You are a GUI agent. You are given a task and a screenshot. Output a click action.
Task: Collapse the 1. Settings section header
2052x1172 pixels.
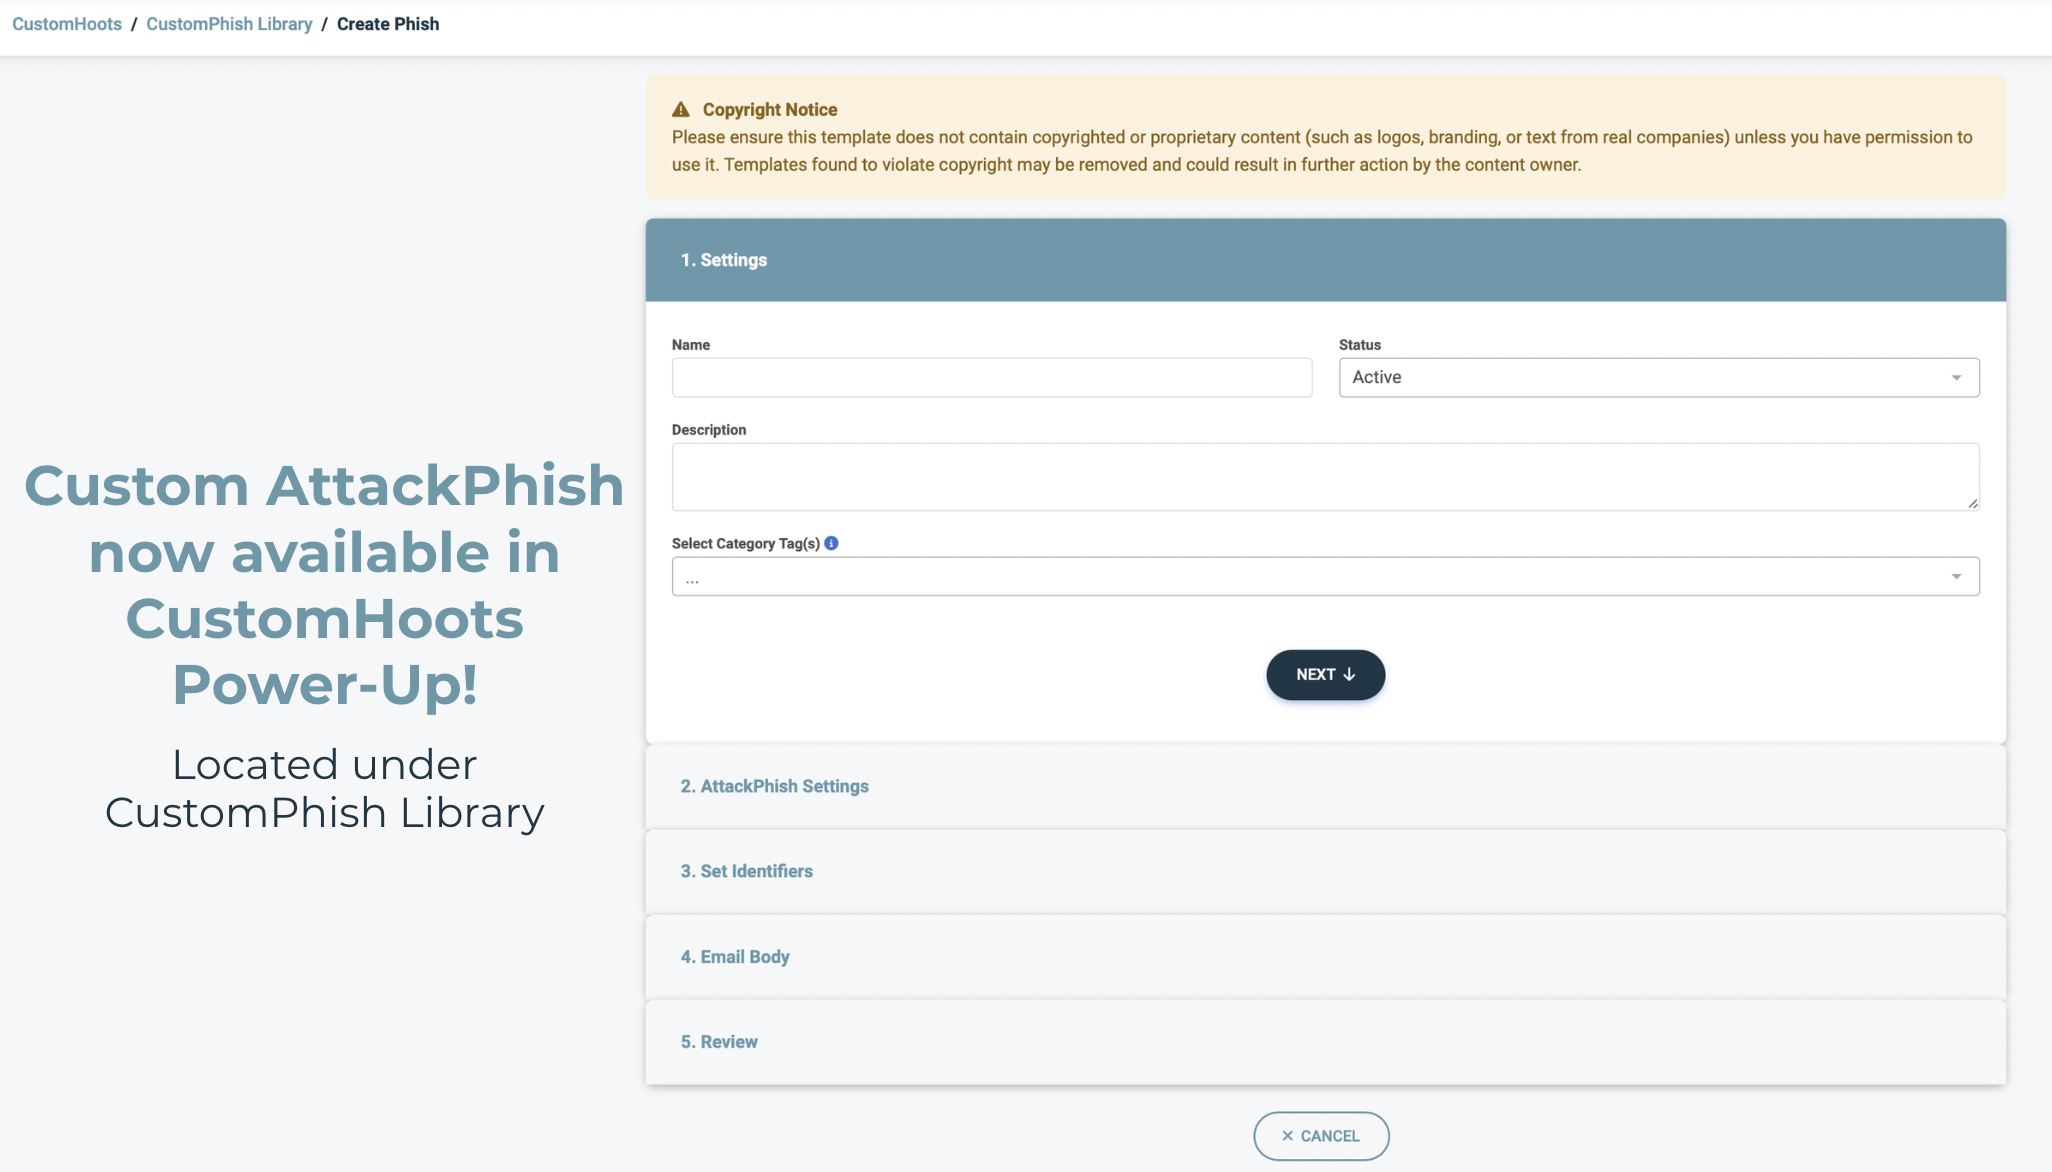724,260
